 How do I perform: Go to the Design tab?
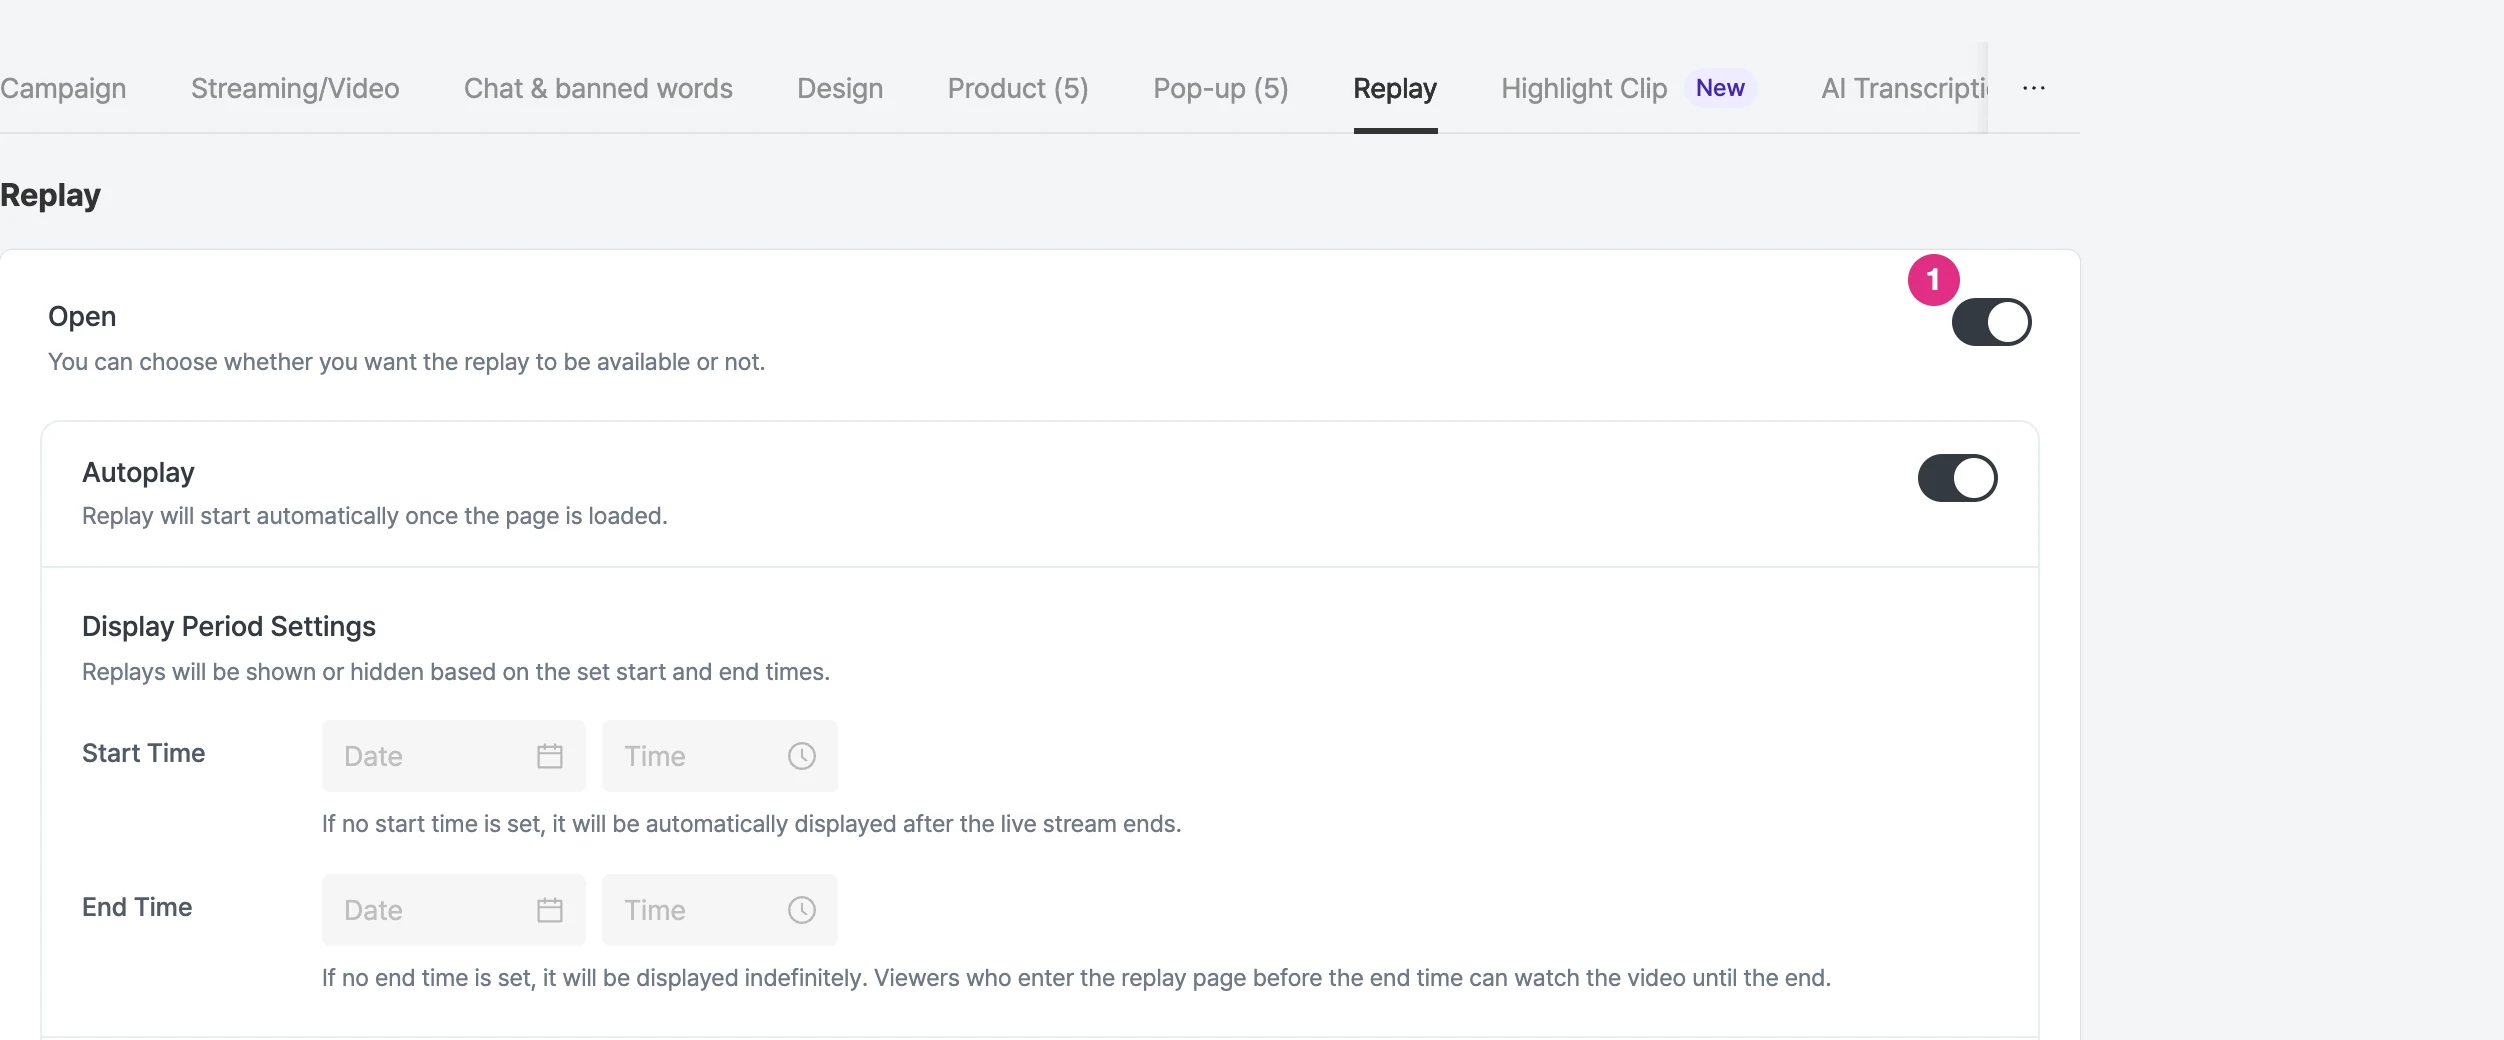(x=840, y=89)
